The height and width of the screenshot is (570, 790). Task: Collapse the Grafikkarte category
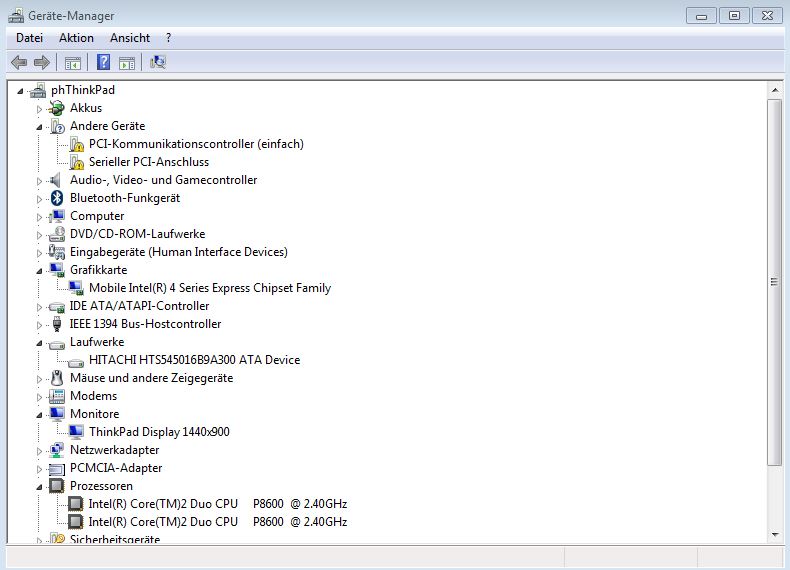pos(39,271)
